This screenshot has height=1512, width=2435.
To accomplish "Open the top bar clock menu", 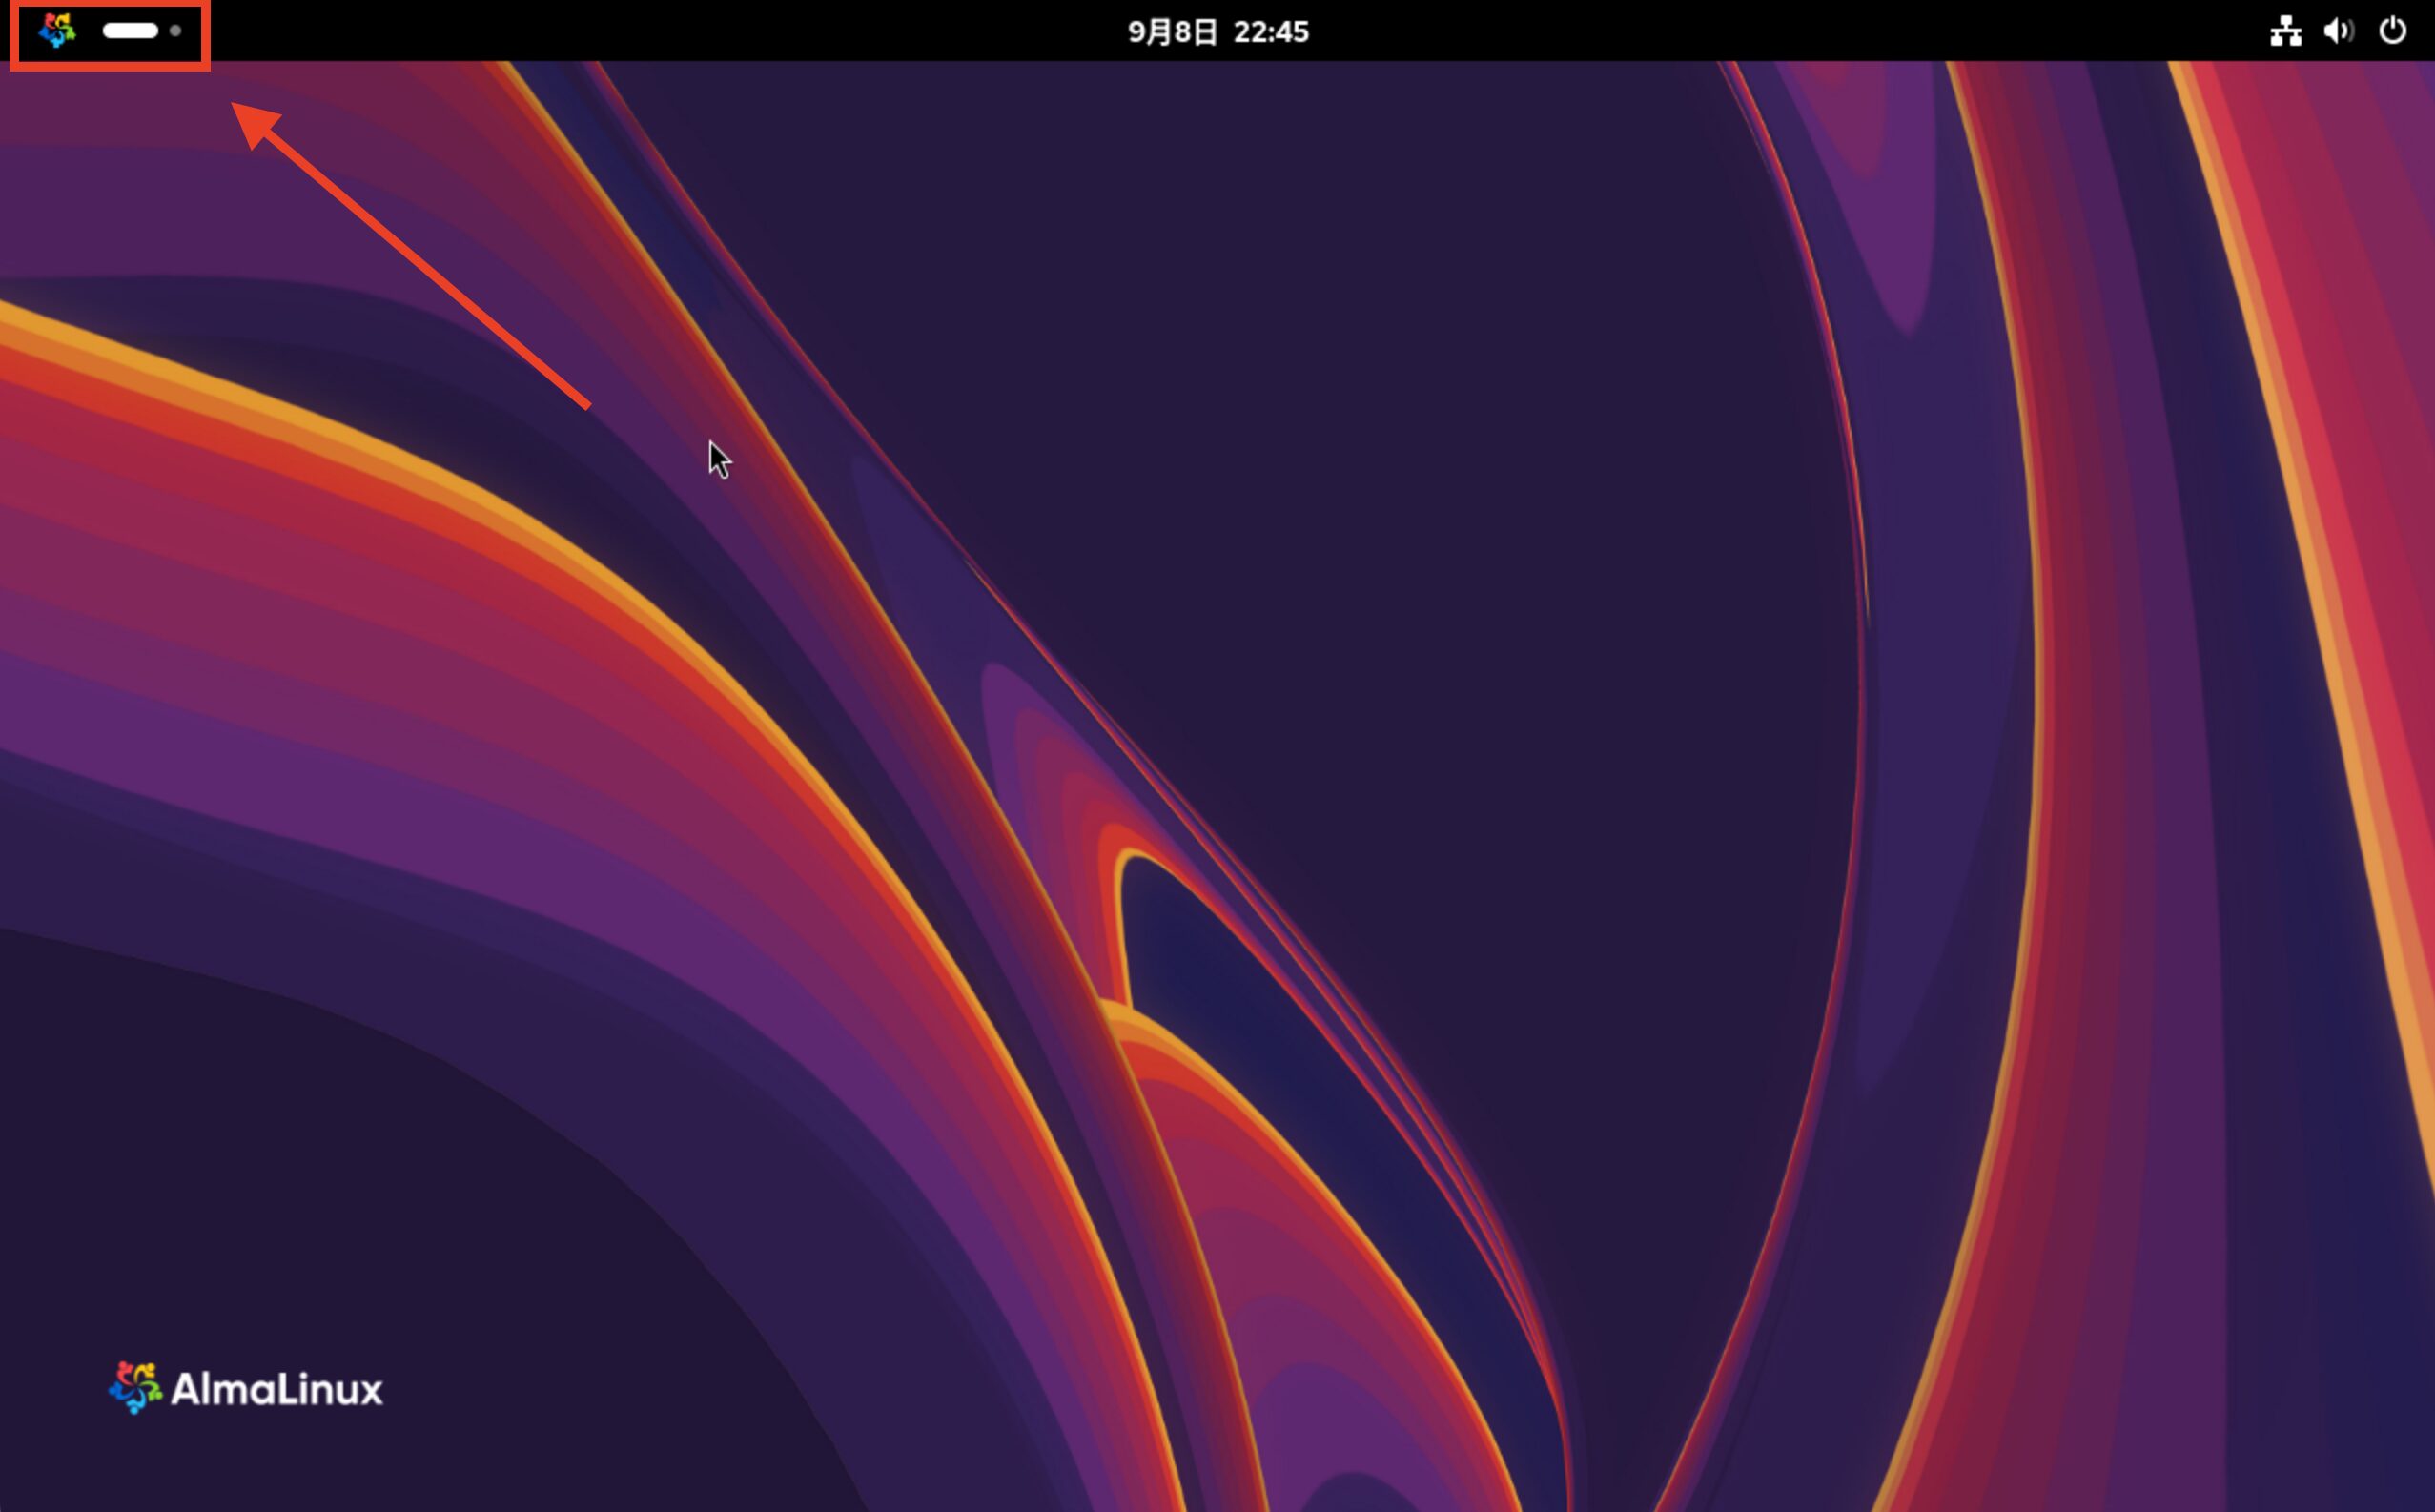I will coord(1220,31).
